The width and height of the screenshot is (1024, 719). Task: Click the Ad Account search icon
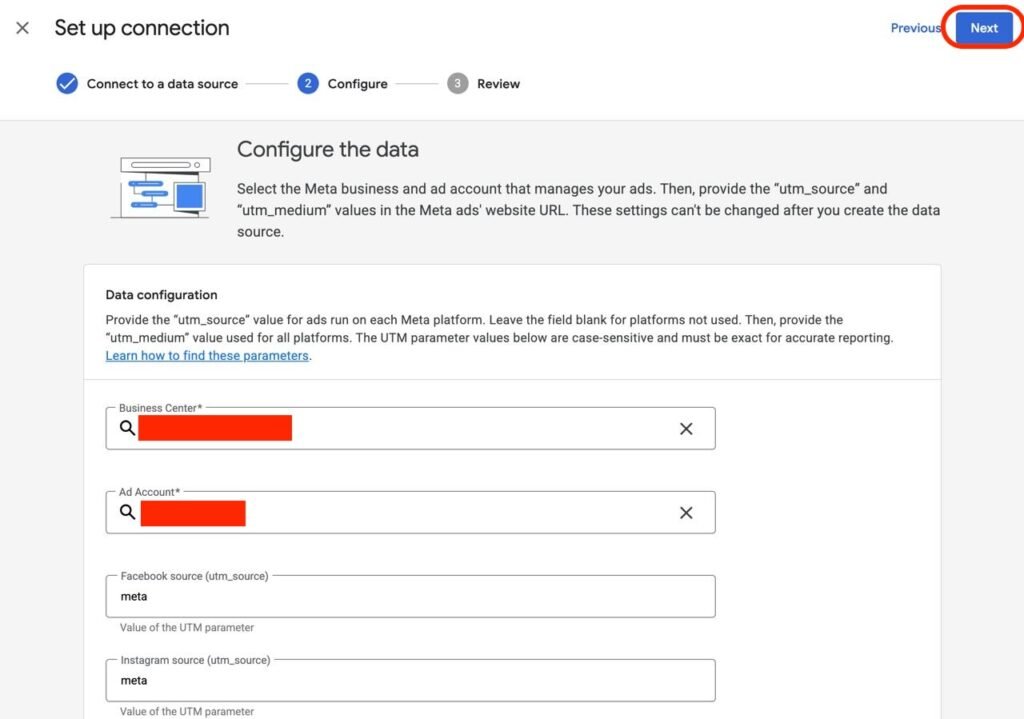[x=127, y=512]
